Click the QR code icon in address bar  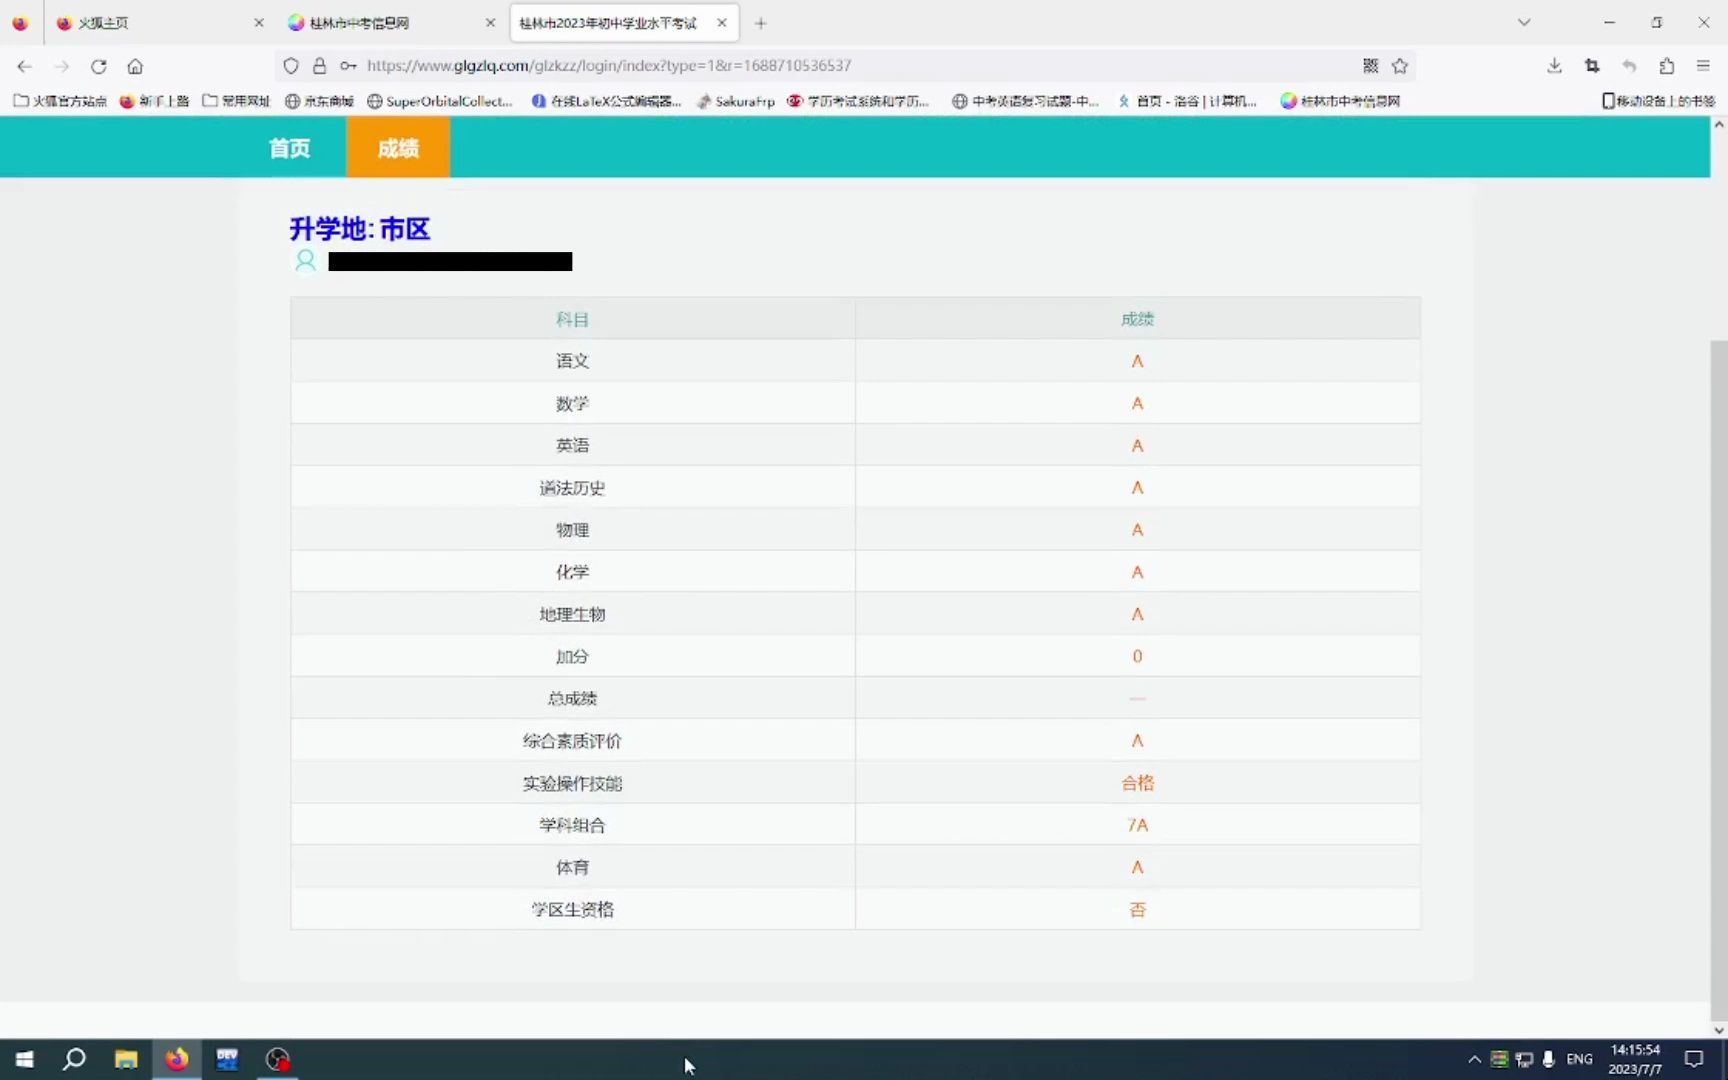[x=1370, y=66]
